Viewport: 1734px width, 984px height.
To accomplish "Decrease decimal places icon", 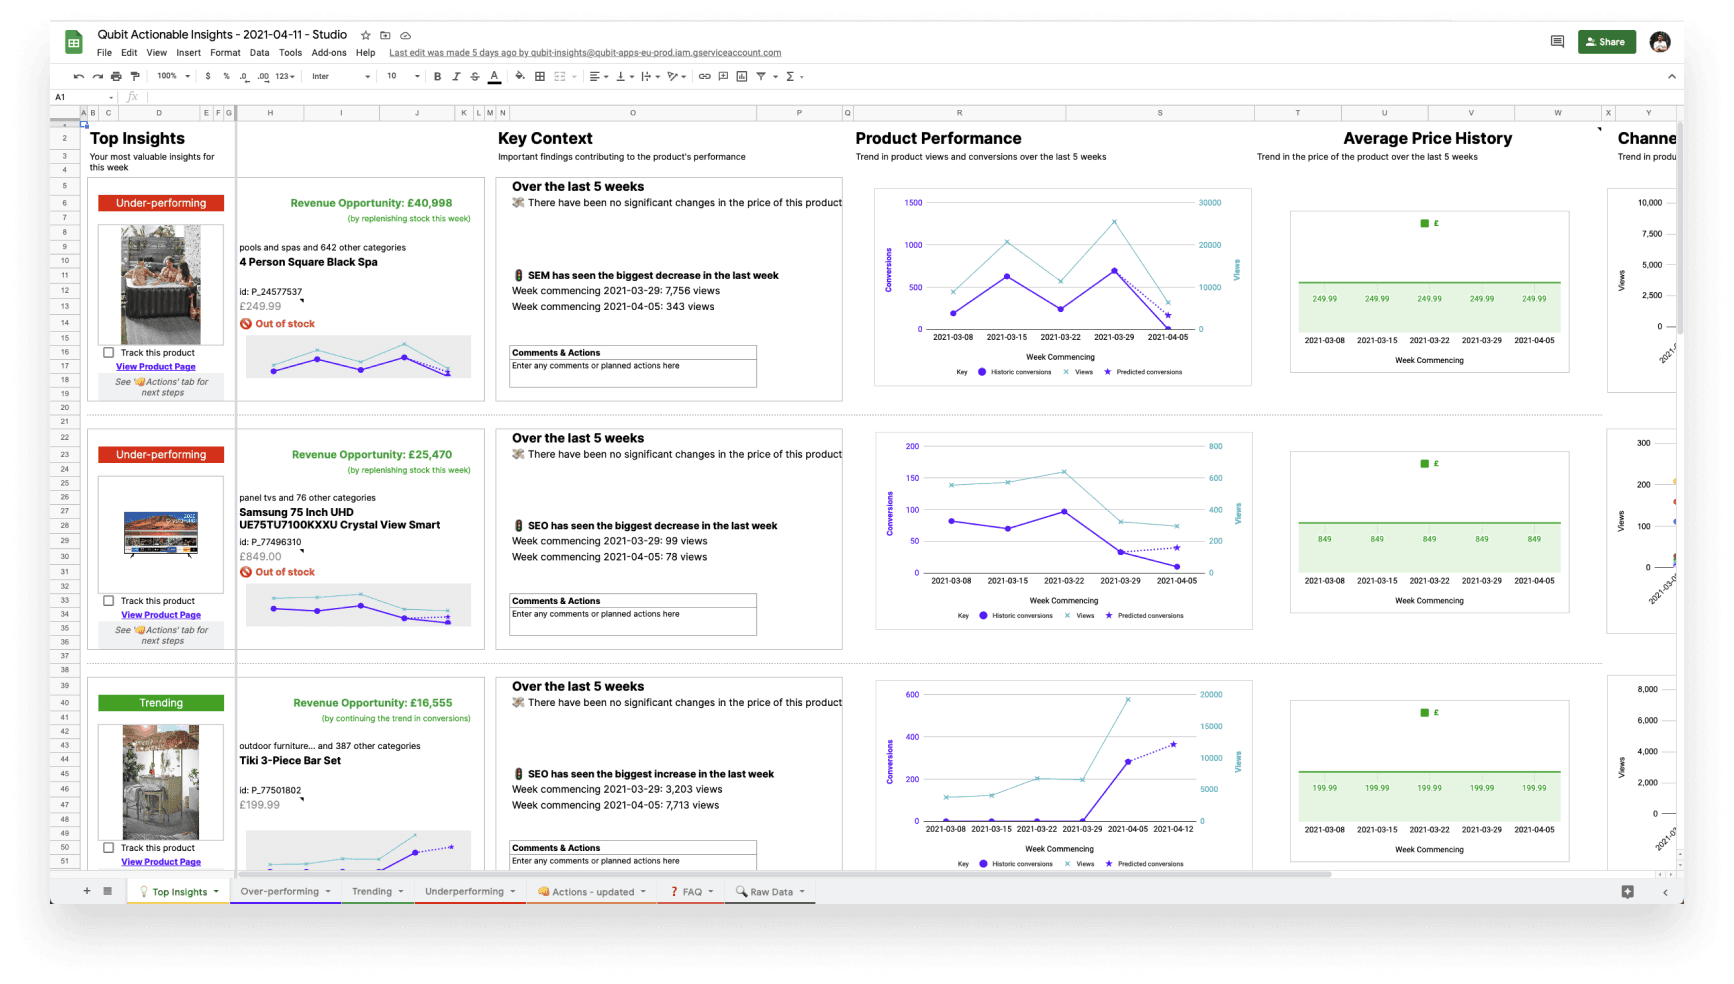I will click(244, 76).
